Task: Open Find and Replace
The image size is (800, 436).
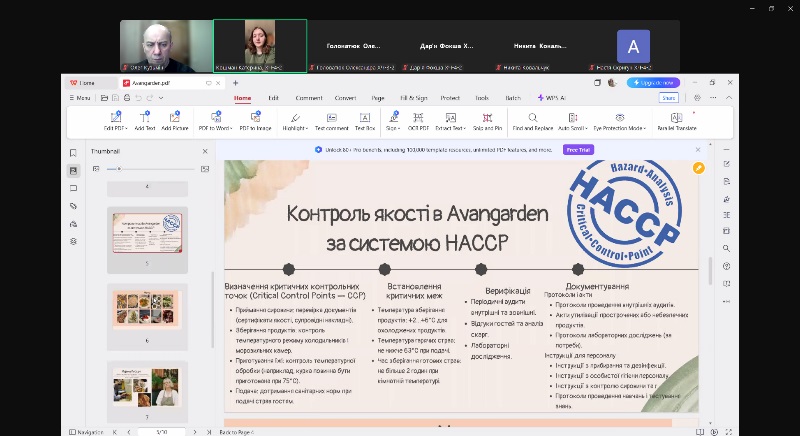Action: tap(533, 121)
